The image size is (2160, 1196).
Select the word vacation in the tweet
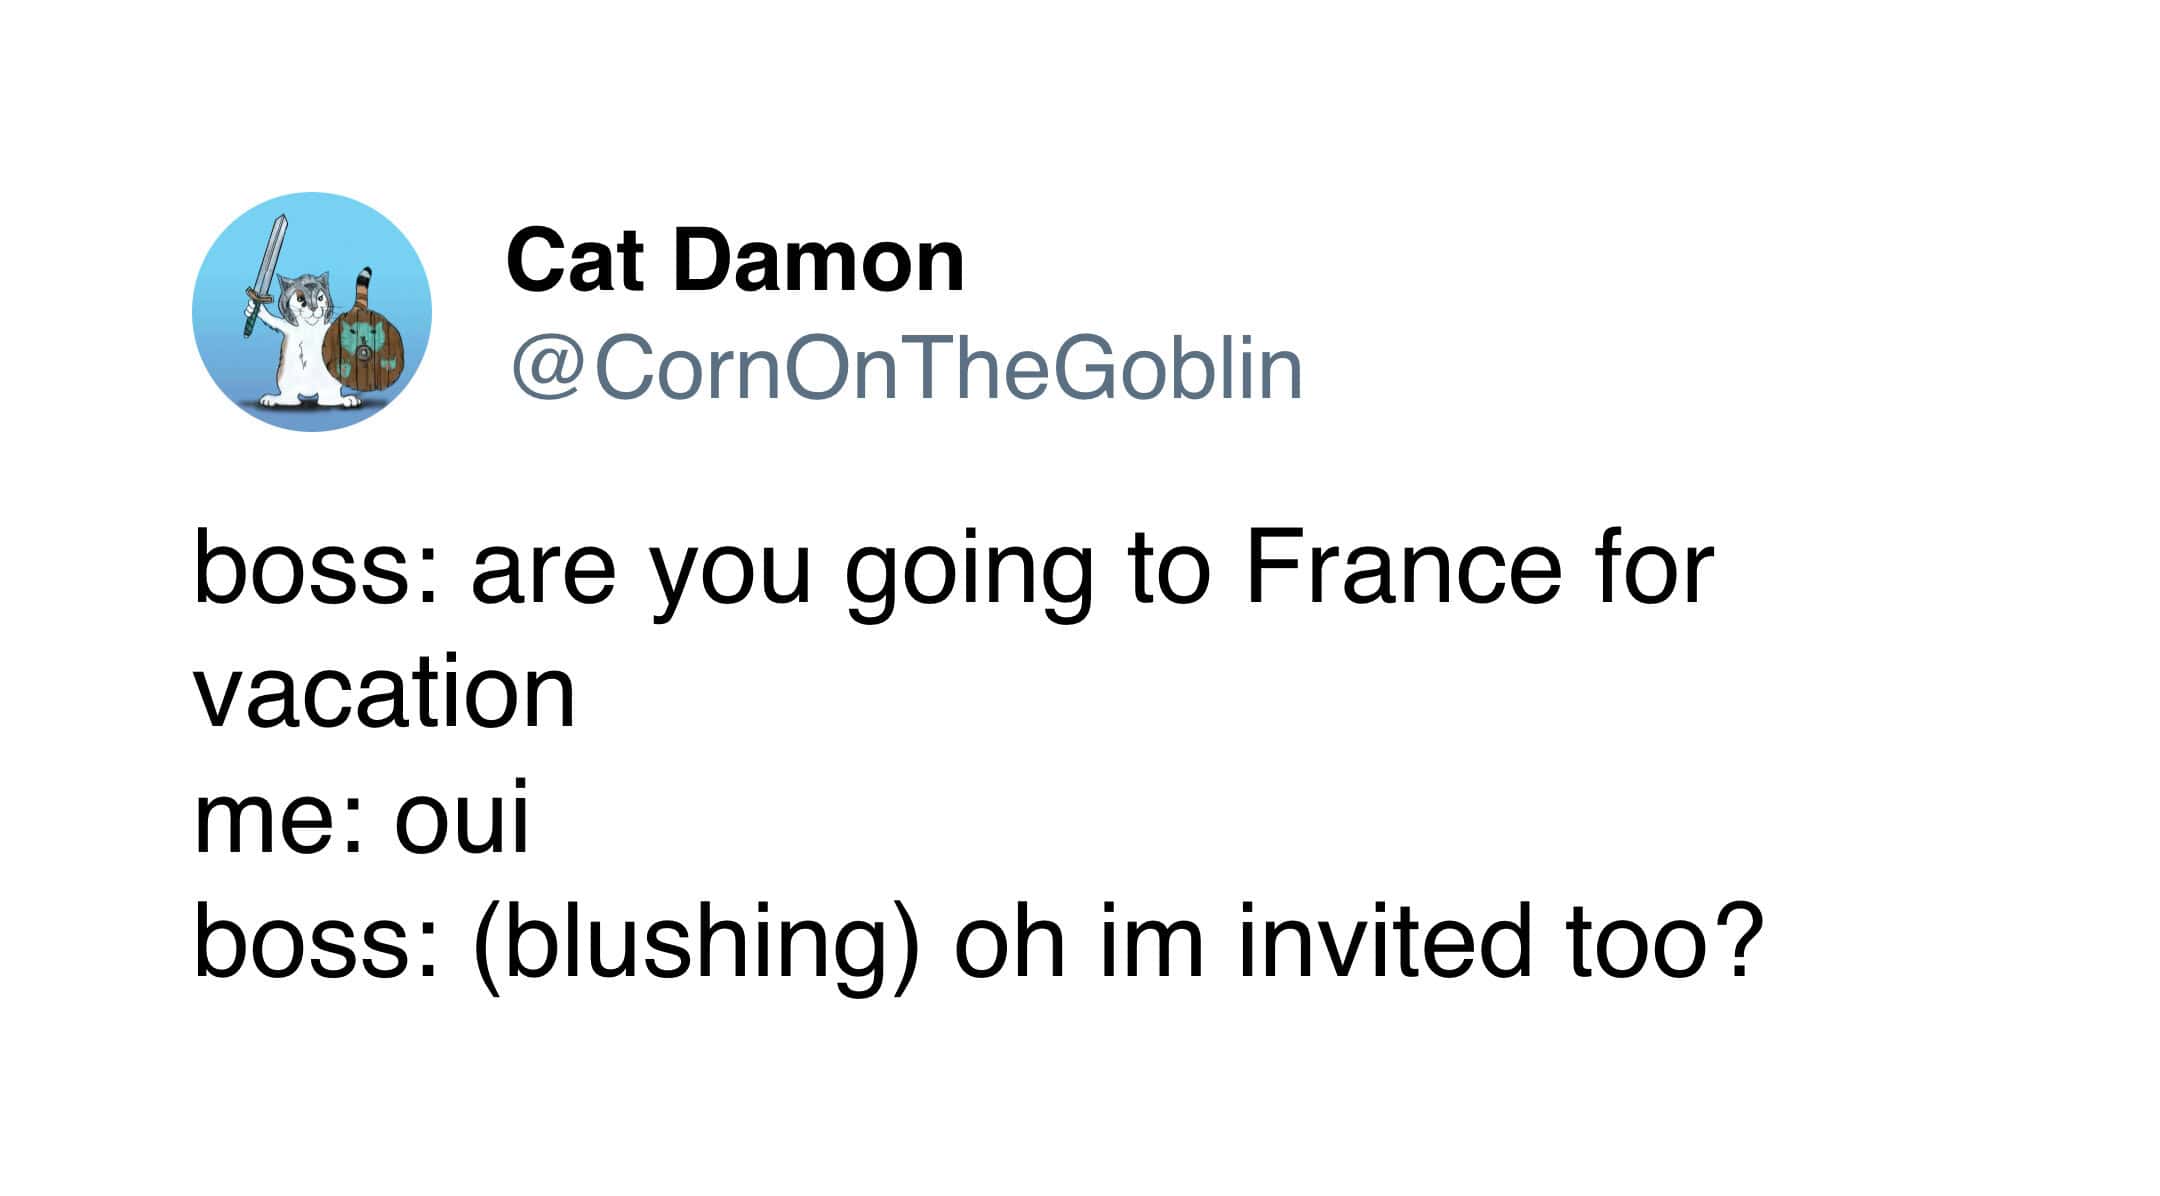384,692
